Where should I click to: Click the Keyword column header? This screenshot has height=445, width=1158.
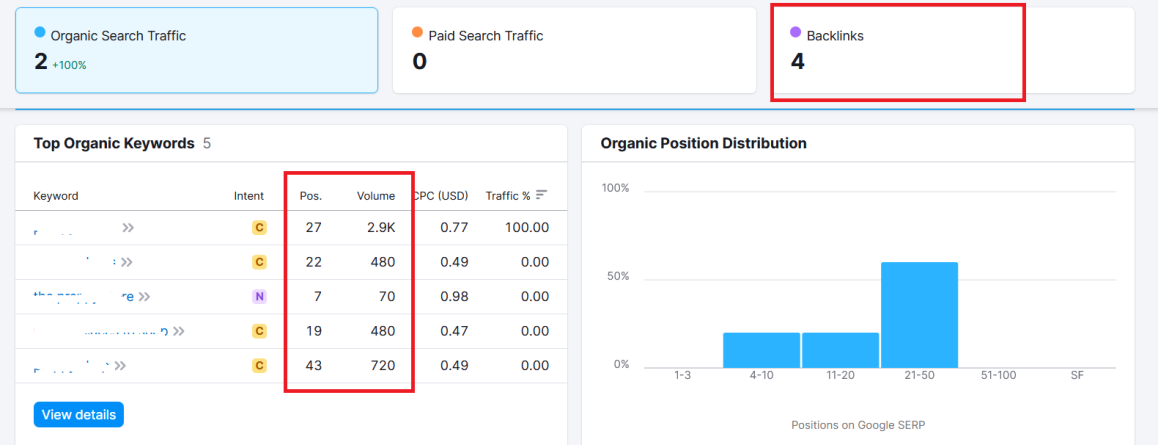coord(55,196)
